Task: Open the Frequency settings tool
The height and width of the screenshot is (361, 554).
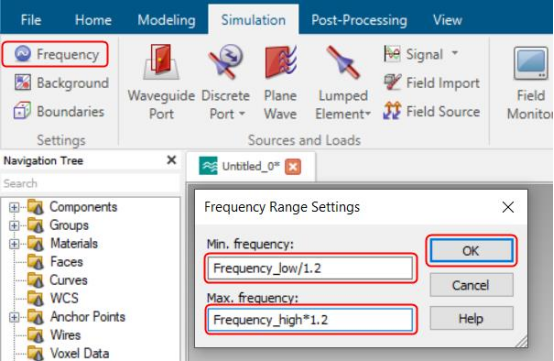Action: [x=55, y=54]
